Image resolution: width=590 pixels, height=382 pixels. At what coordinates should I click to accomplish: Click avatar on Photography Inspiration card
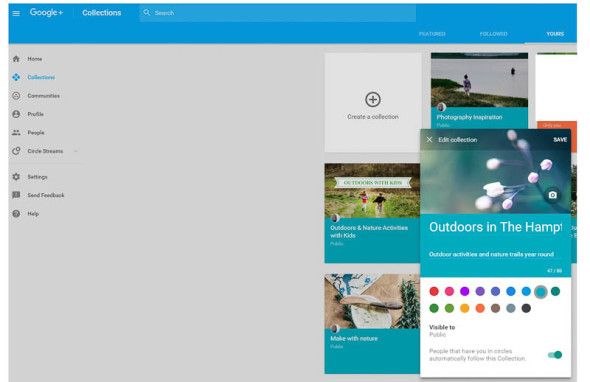[441, 107]
